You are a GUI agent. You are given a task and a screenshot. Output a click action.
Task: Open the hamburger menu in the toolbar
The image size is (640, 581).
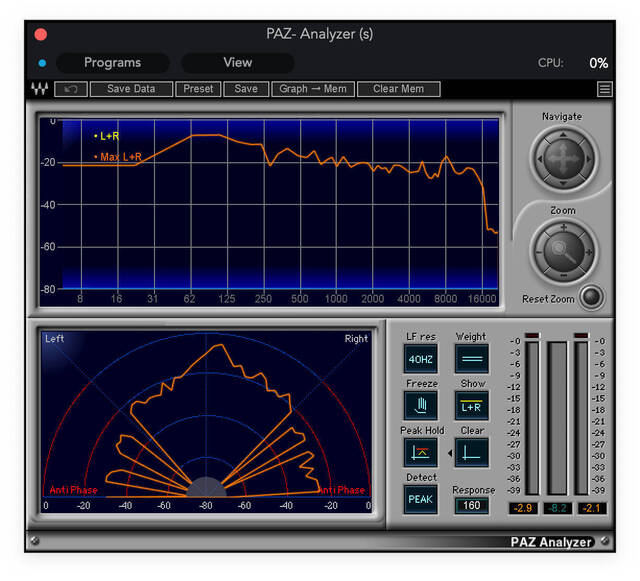[x=605, y=89]
